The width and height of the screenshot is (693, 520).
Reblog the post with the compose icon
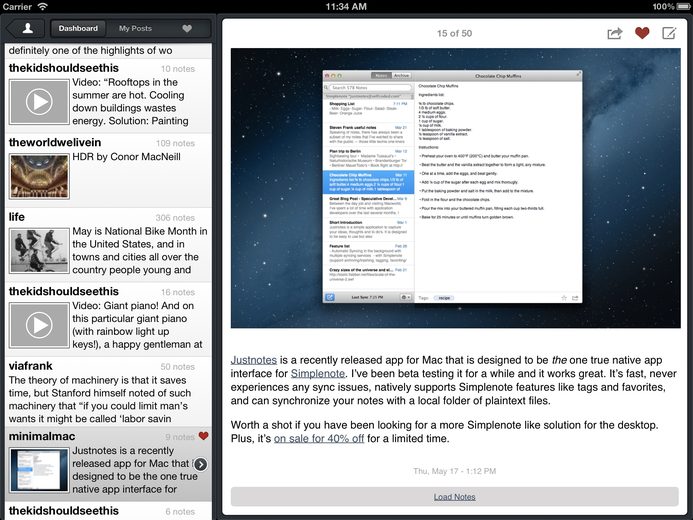(669, 33)
